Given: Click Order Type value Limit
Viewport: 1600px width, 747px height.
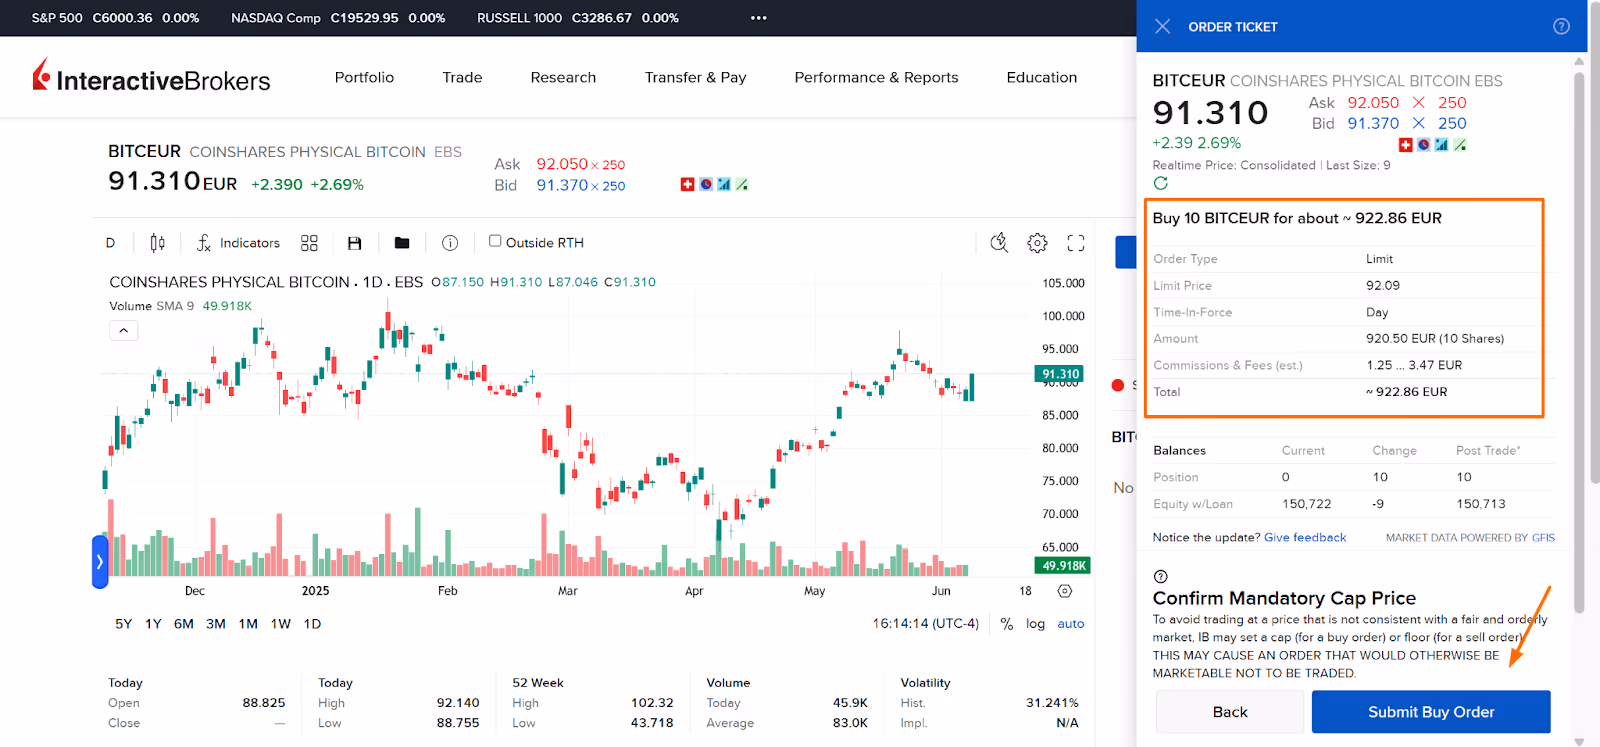Looking at the screenshot, I should coord(1379,259).
